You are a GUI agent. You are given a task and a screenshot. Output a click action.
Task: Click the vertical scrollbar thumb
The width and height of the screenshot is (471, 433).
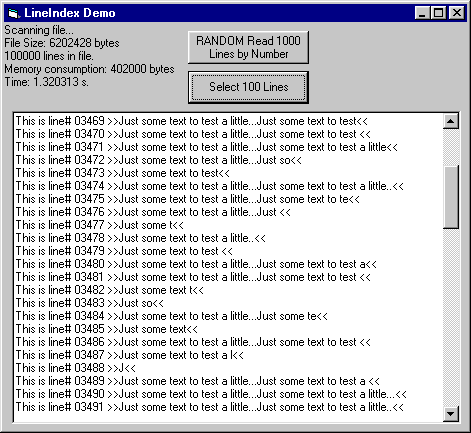(x=451, y=197)
